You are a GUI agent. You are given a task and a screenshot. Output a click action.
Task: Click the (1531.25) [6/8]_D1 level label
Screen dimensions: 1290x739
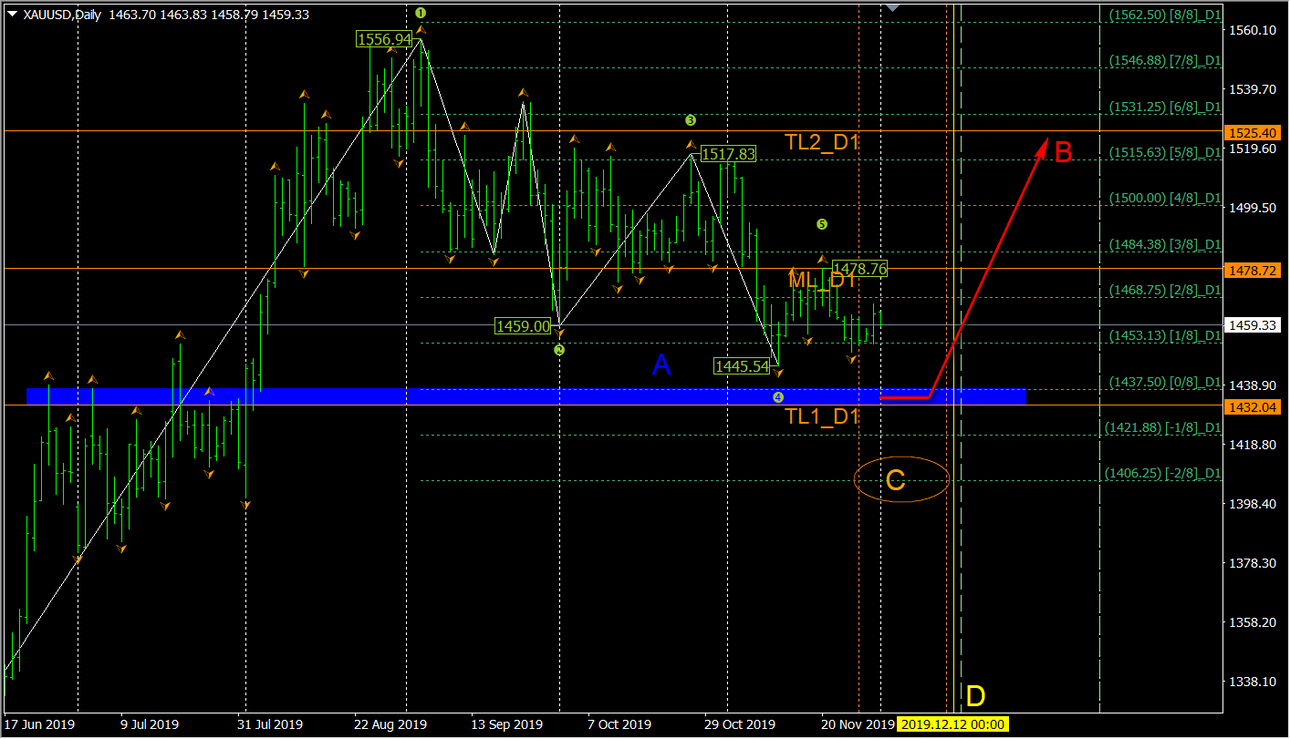1165,106
